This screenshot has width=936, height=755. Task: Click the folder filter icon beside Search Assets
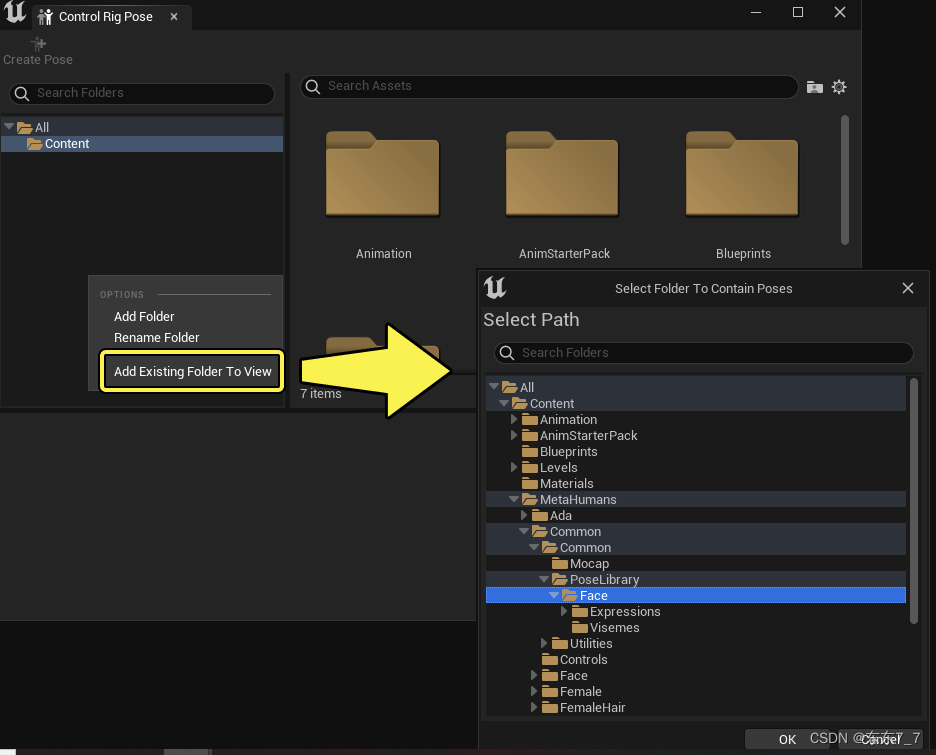coord(814,87)
